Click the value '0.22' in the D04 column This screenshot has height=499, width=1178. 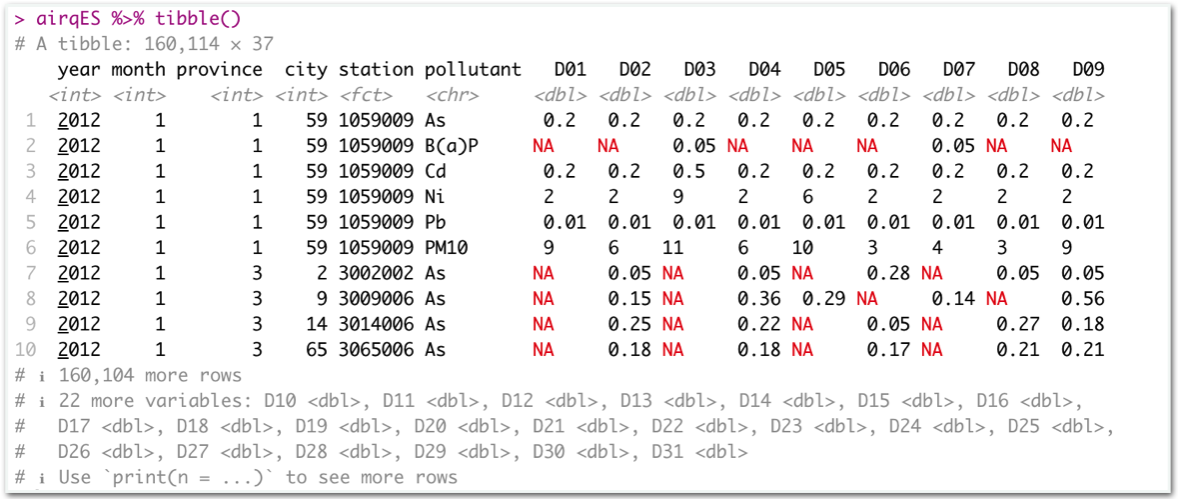coord(759,324)
